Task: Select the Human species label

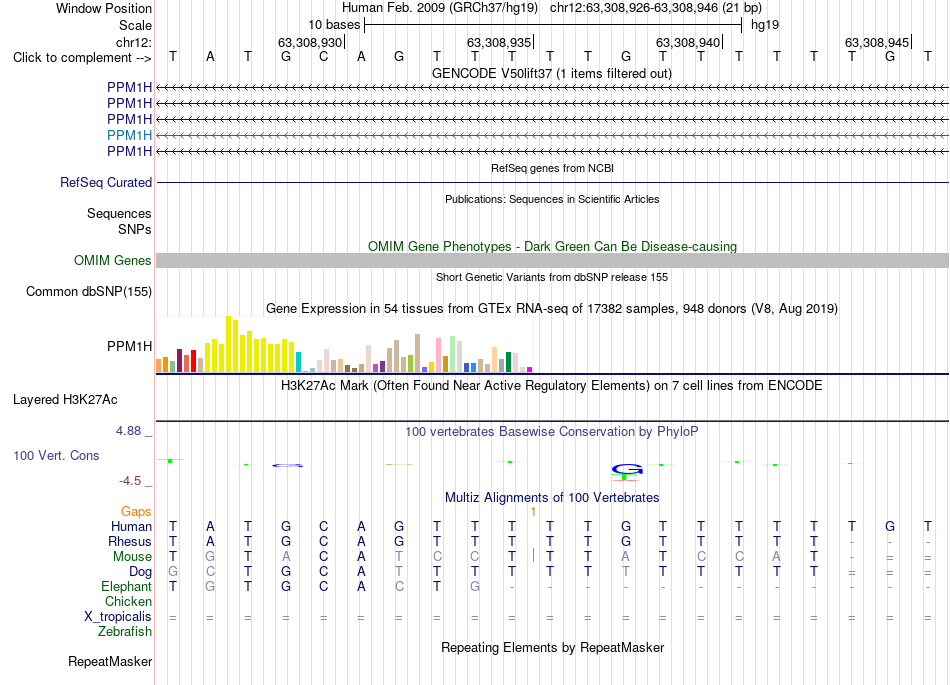Action: [x=131, y=526]
